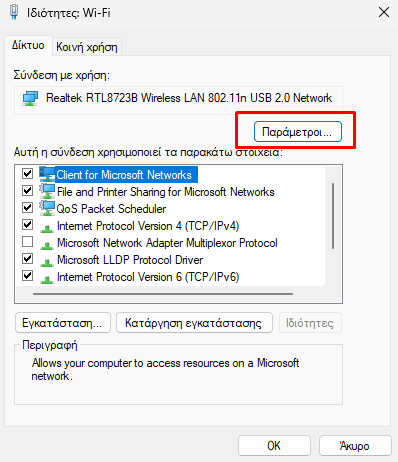398x462 pixels.
Task: Click the vertical scrollbar in components list
Action: click(x=333, y=216)
